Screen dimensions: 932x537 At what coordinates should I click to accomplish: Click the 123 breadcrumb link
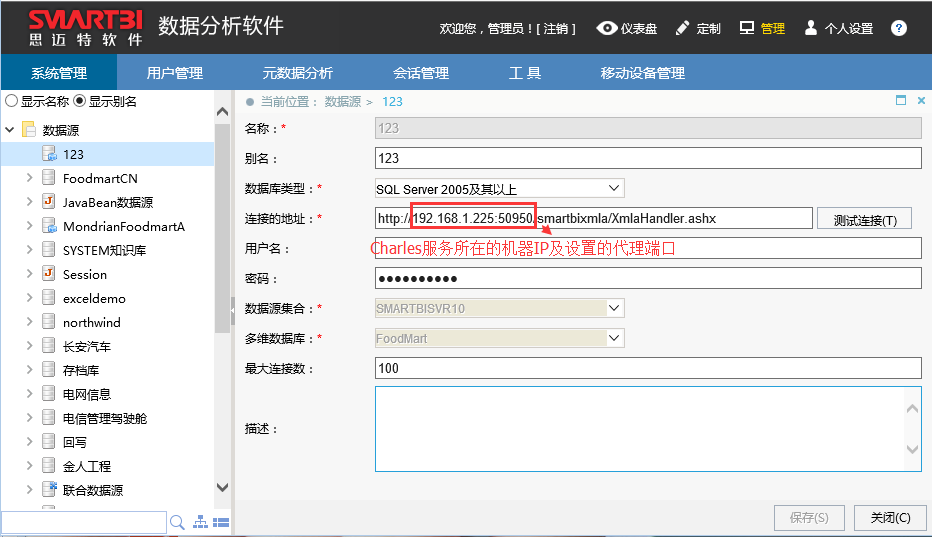click(x=392, y=102)
